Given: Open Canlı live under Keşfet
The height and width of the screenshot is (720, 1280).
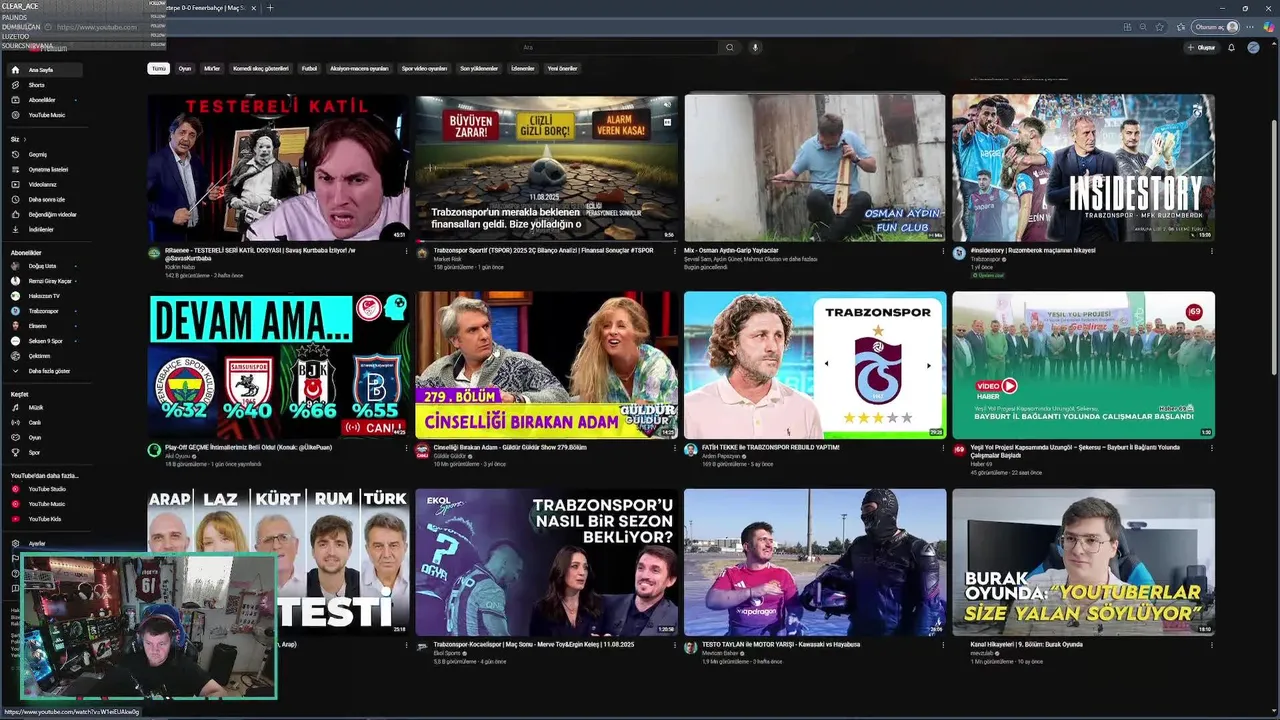Looking at the screenshot, I should (43, 422).
